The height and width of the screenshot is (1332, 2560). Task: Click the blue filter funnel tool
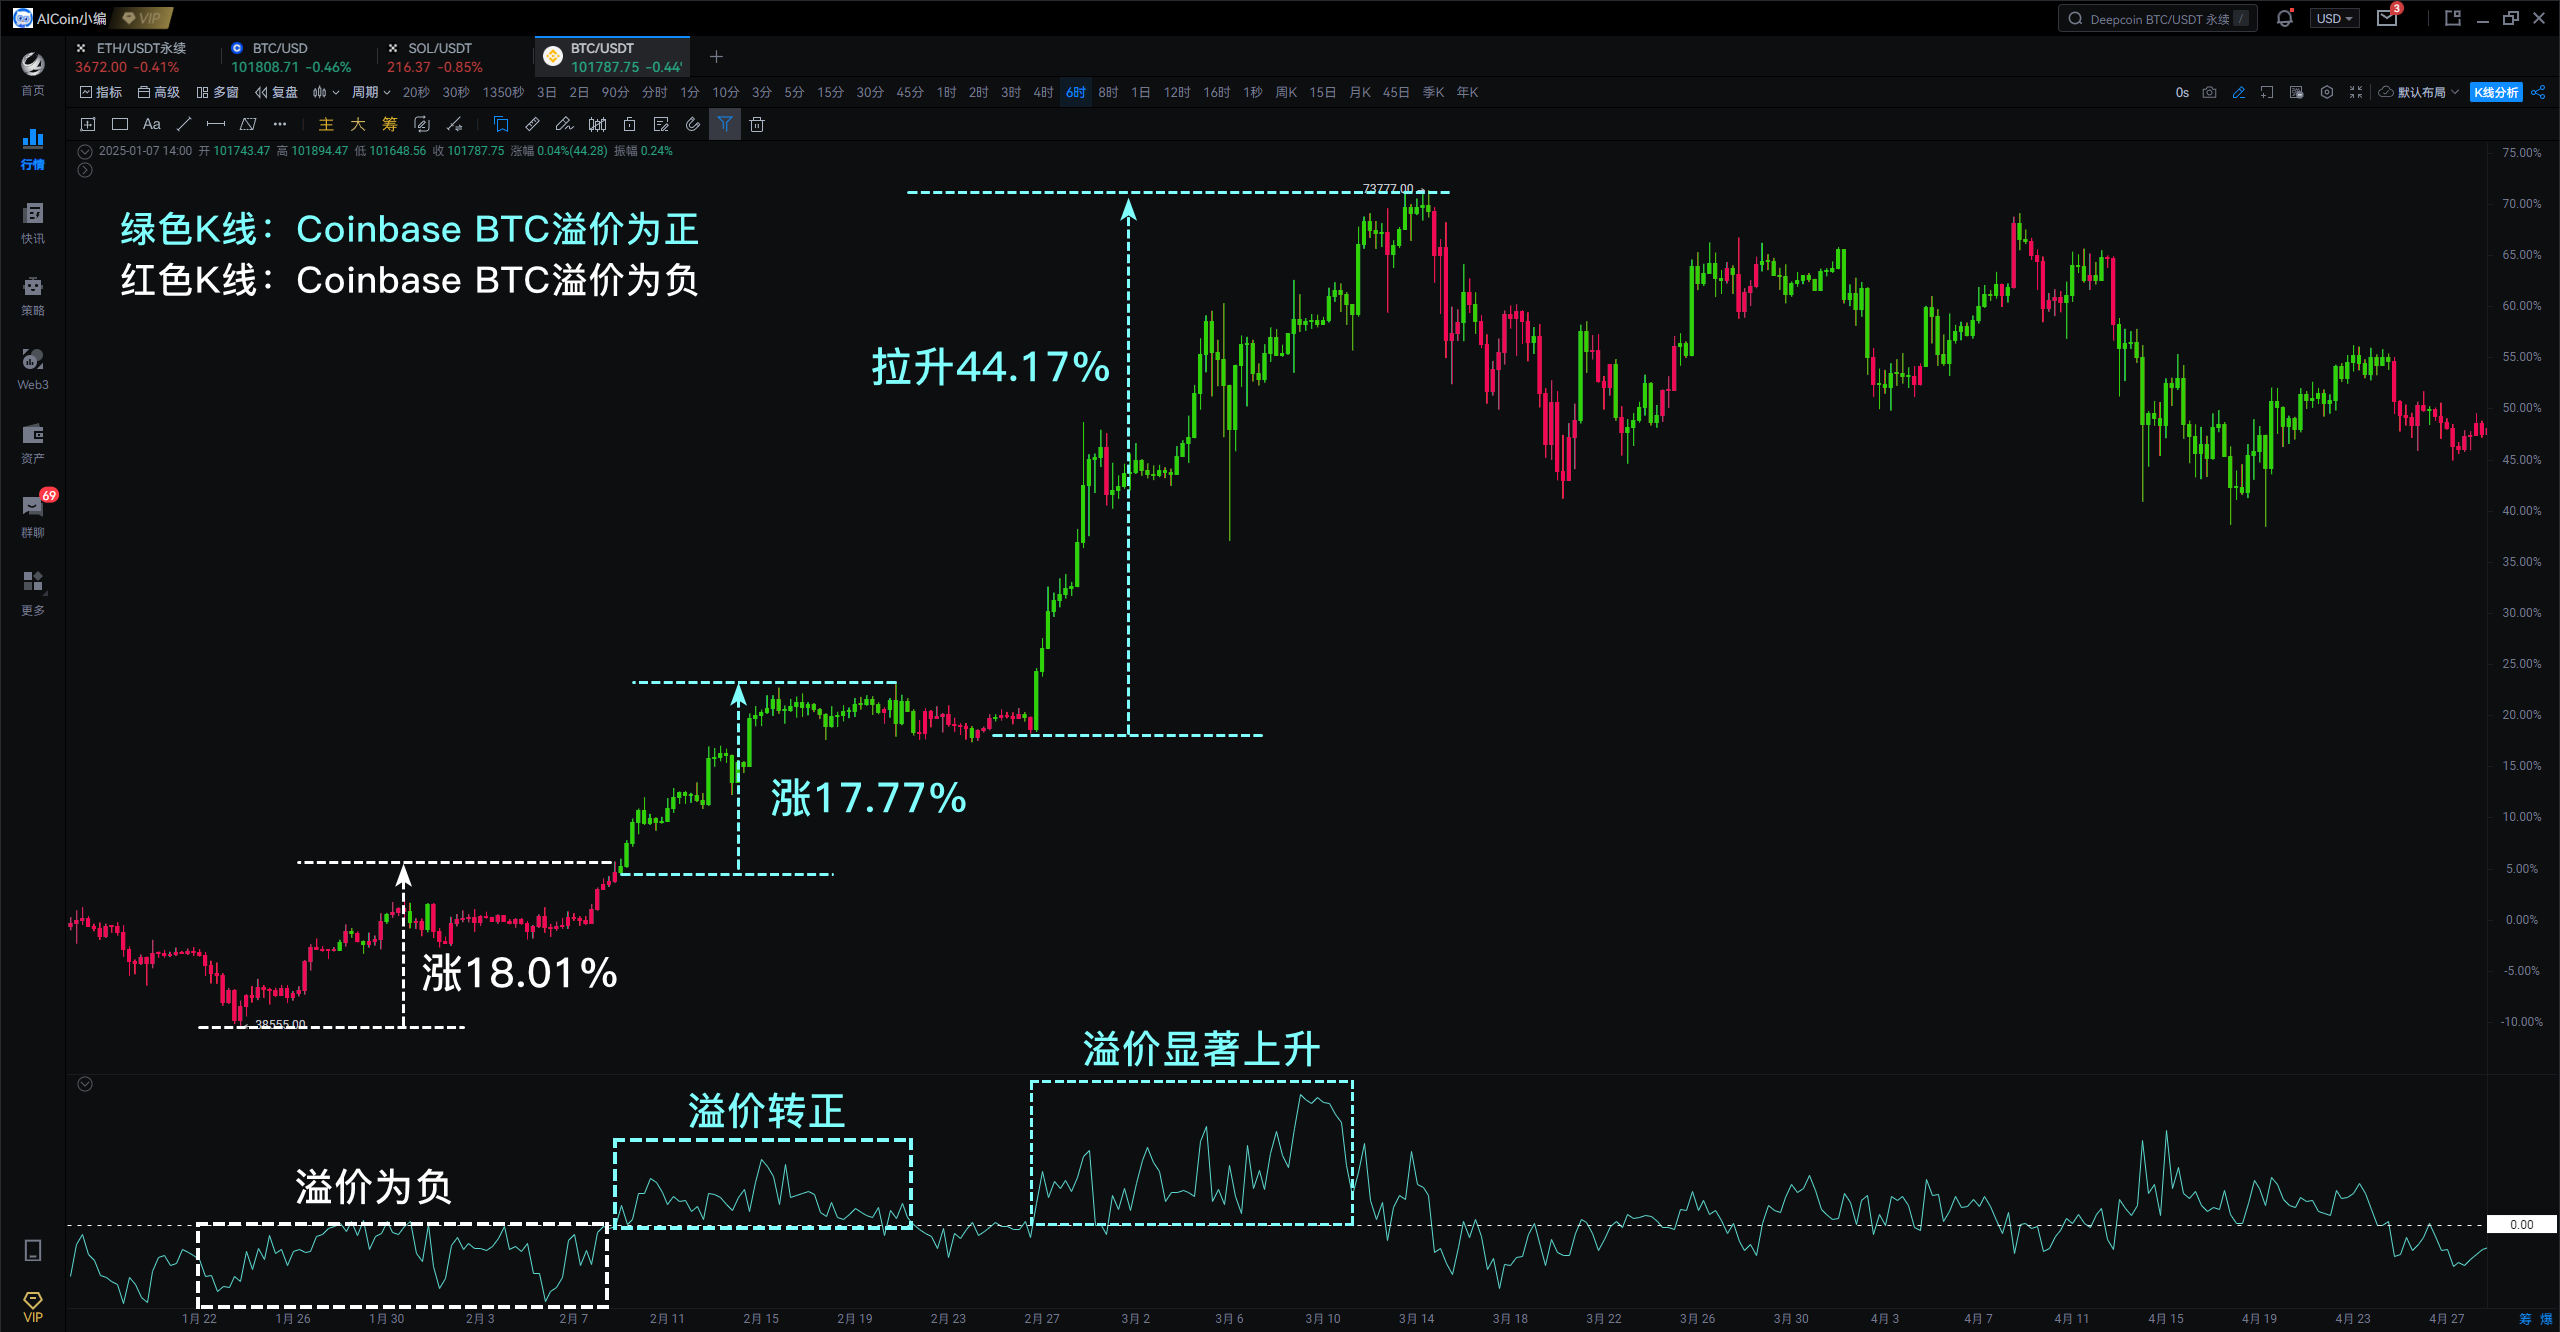click(x=725, y=124)
